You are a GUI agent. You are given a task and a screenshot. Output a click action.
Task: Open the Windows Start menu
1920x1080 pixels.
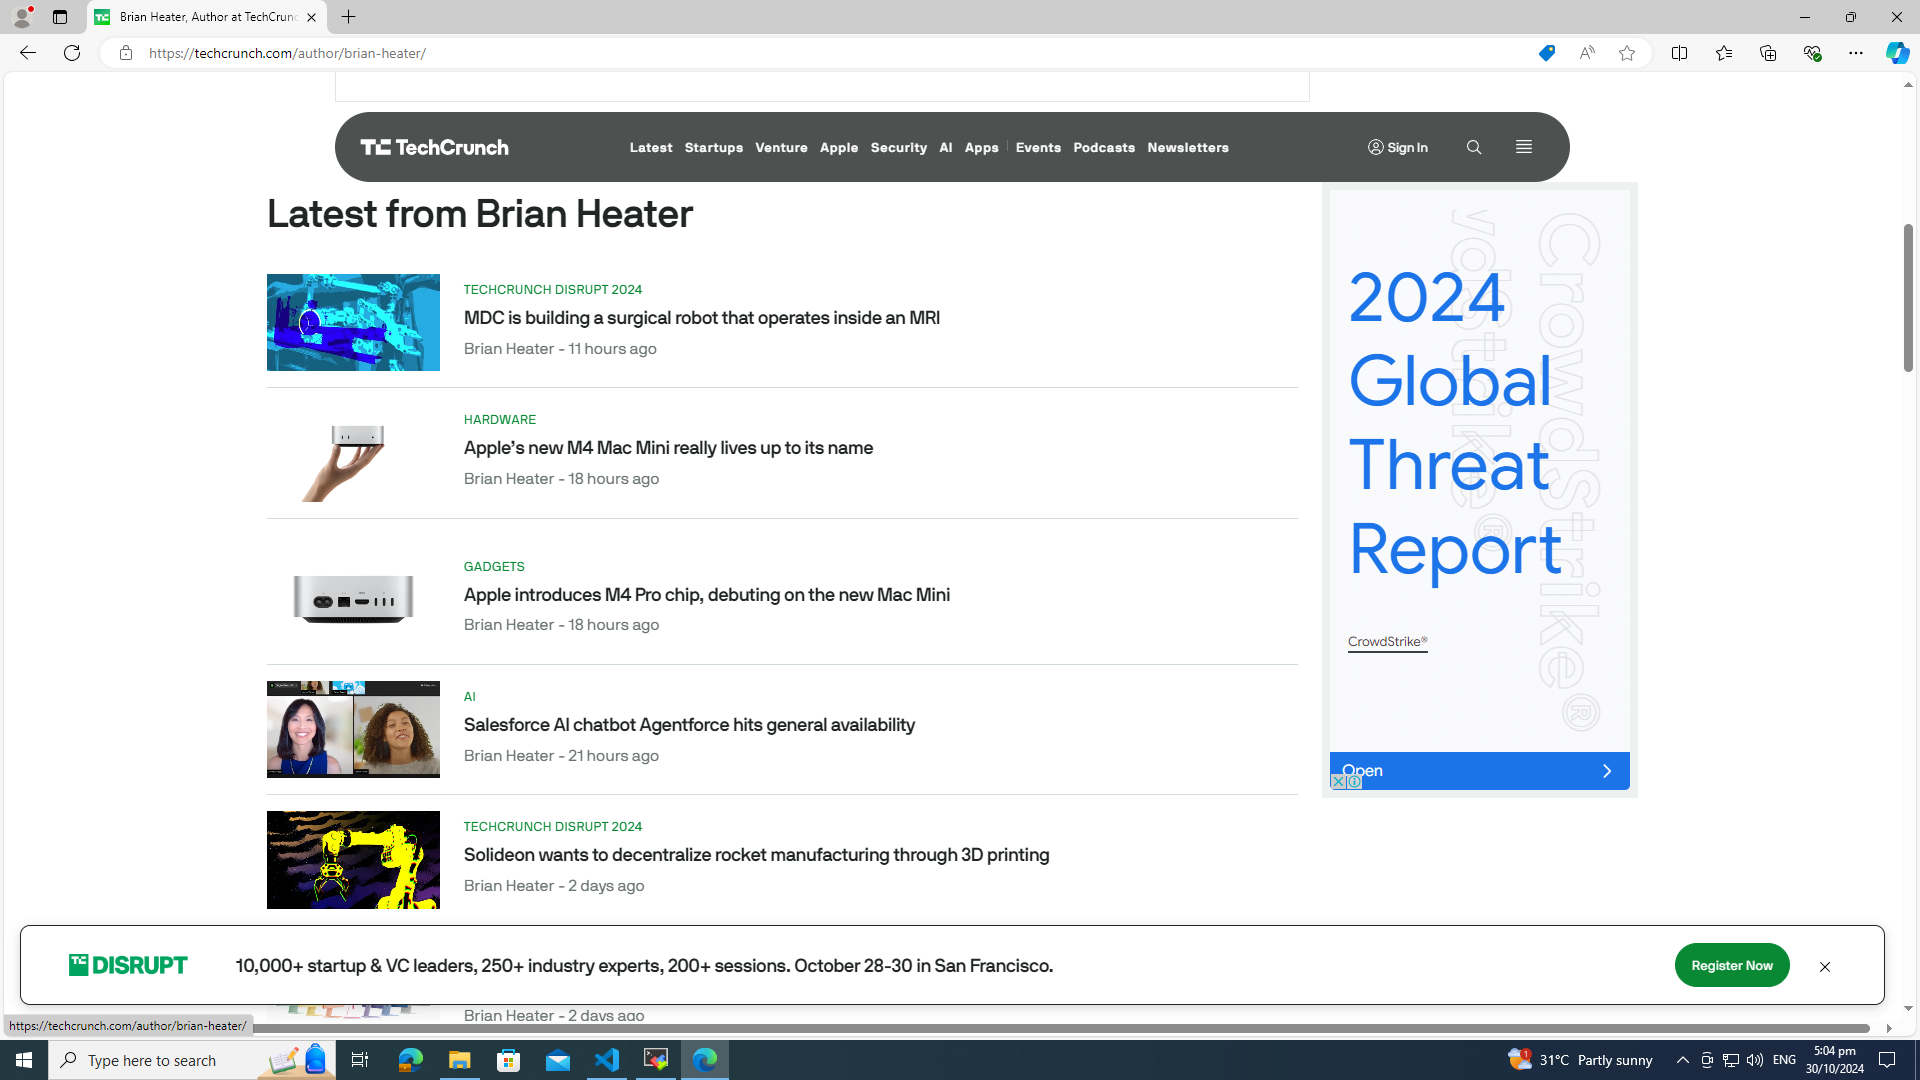[24, 1060]
